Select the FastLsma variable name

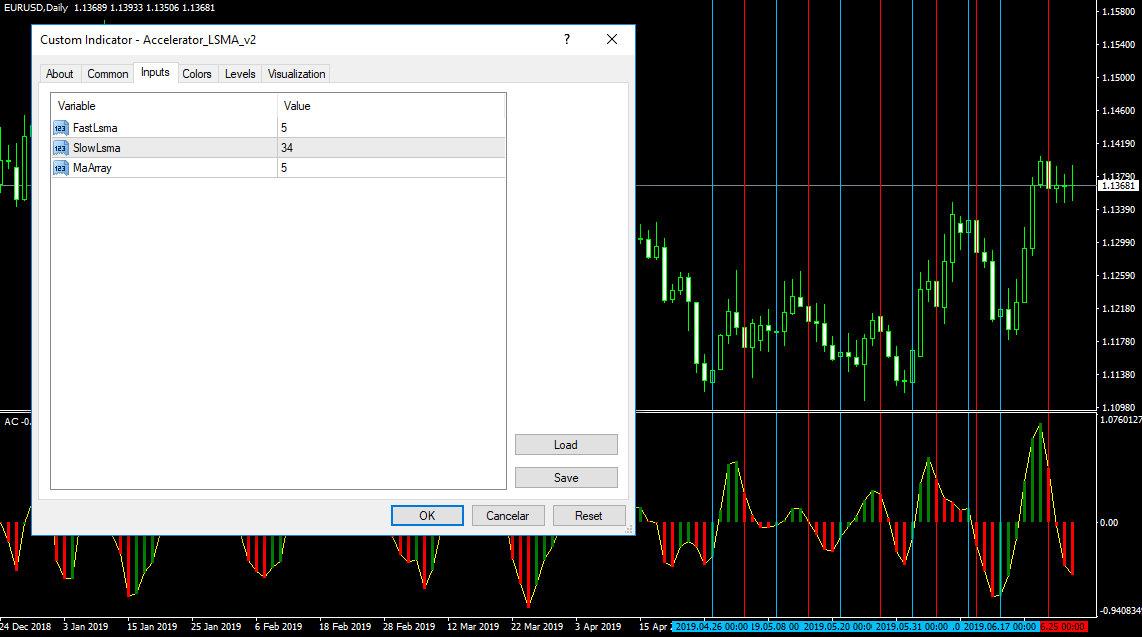95,128
